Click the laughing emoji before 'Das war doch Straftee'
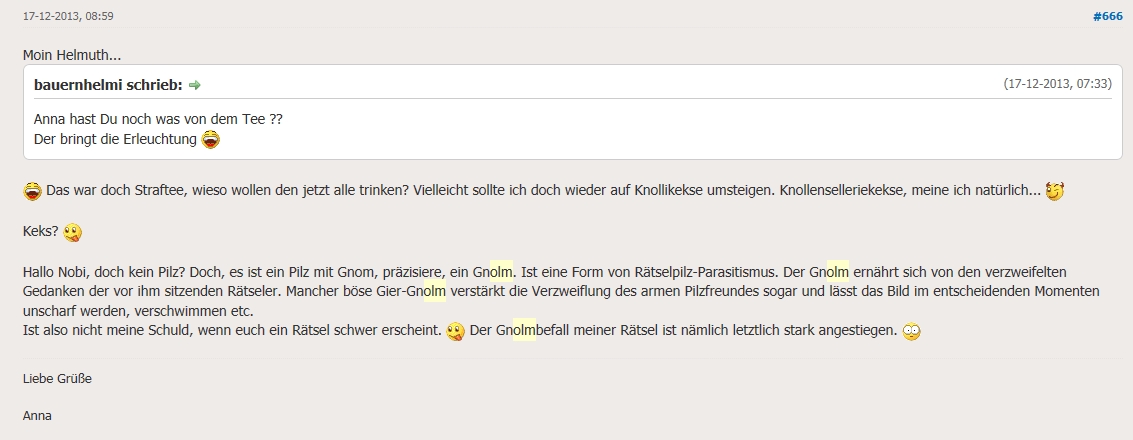The width and height of the screenshot is (1133, 440). point(33,190)
